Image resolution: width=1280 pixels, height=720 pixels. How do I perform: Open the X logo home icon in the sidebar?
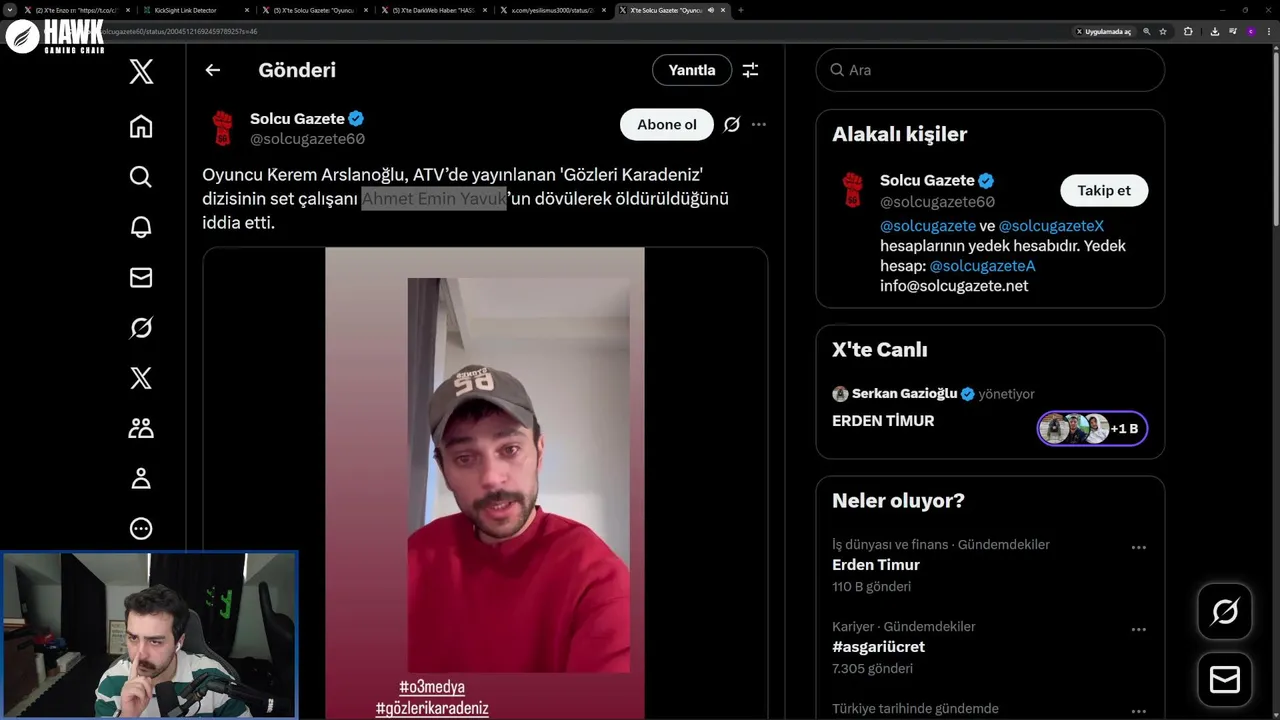[x=141, y=71]
